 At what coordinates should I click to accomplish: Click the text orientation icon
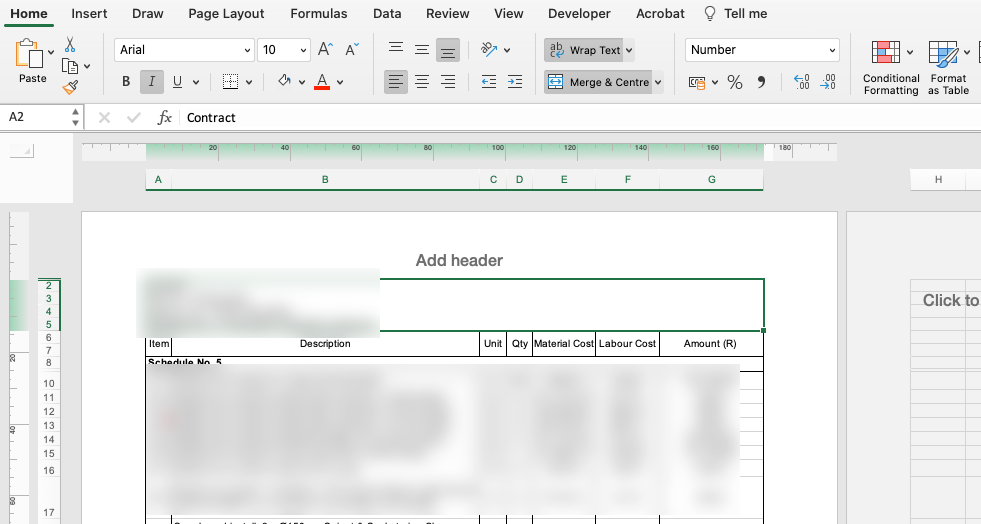point(489,49)
